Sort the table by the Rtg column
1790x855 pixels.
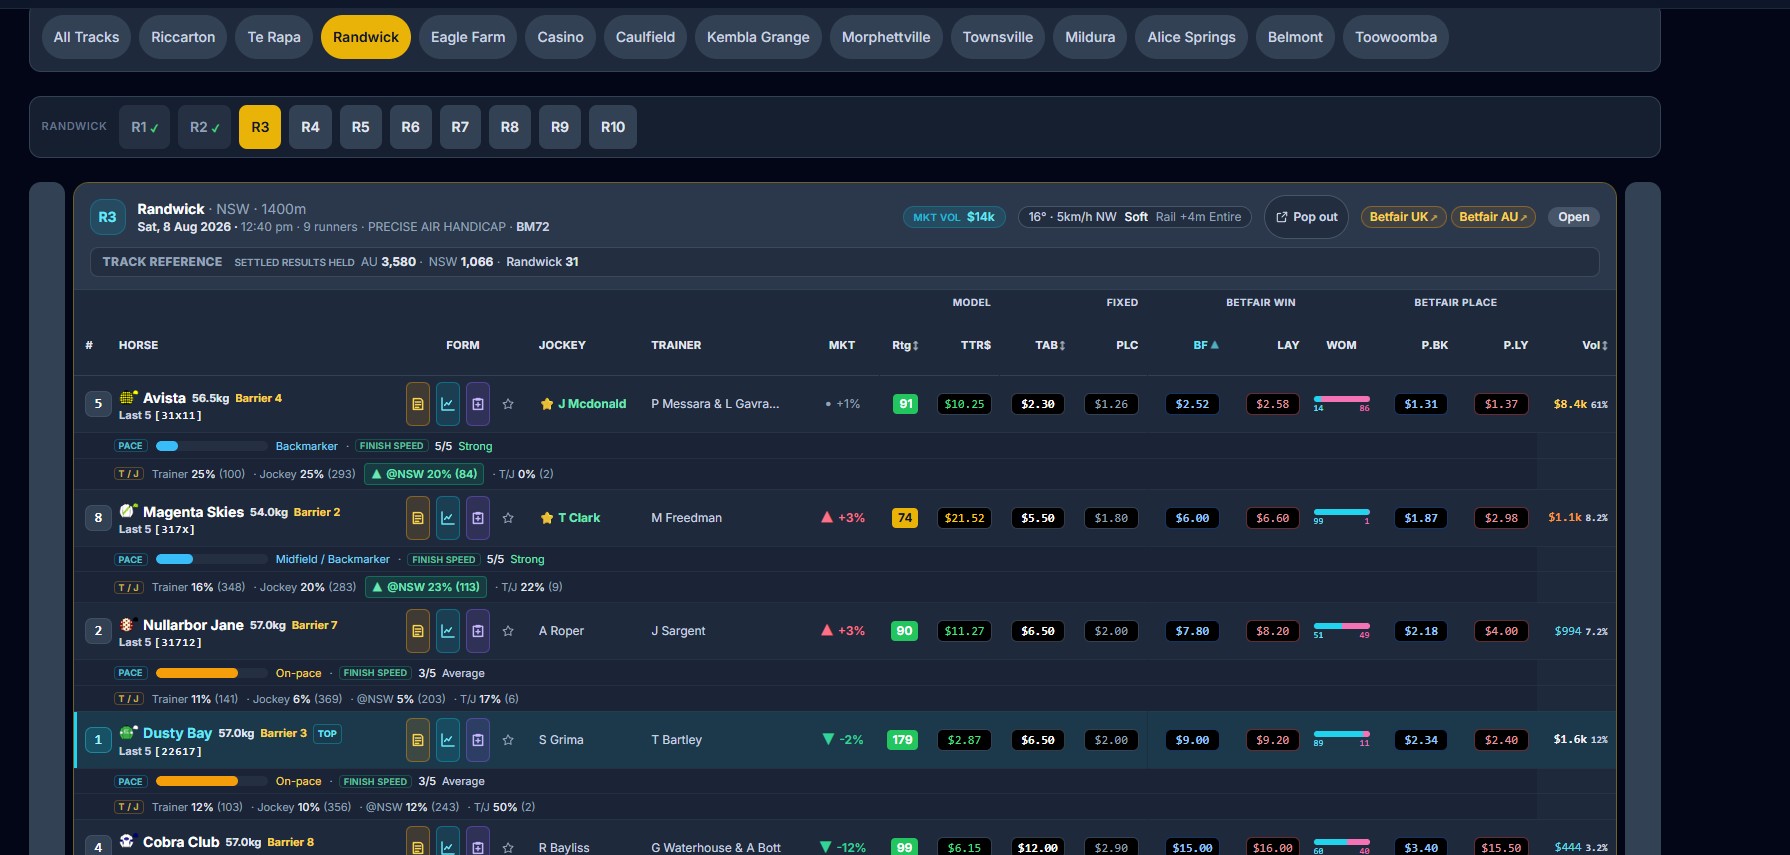click(905, 345)
